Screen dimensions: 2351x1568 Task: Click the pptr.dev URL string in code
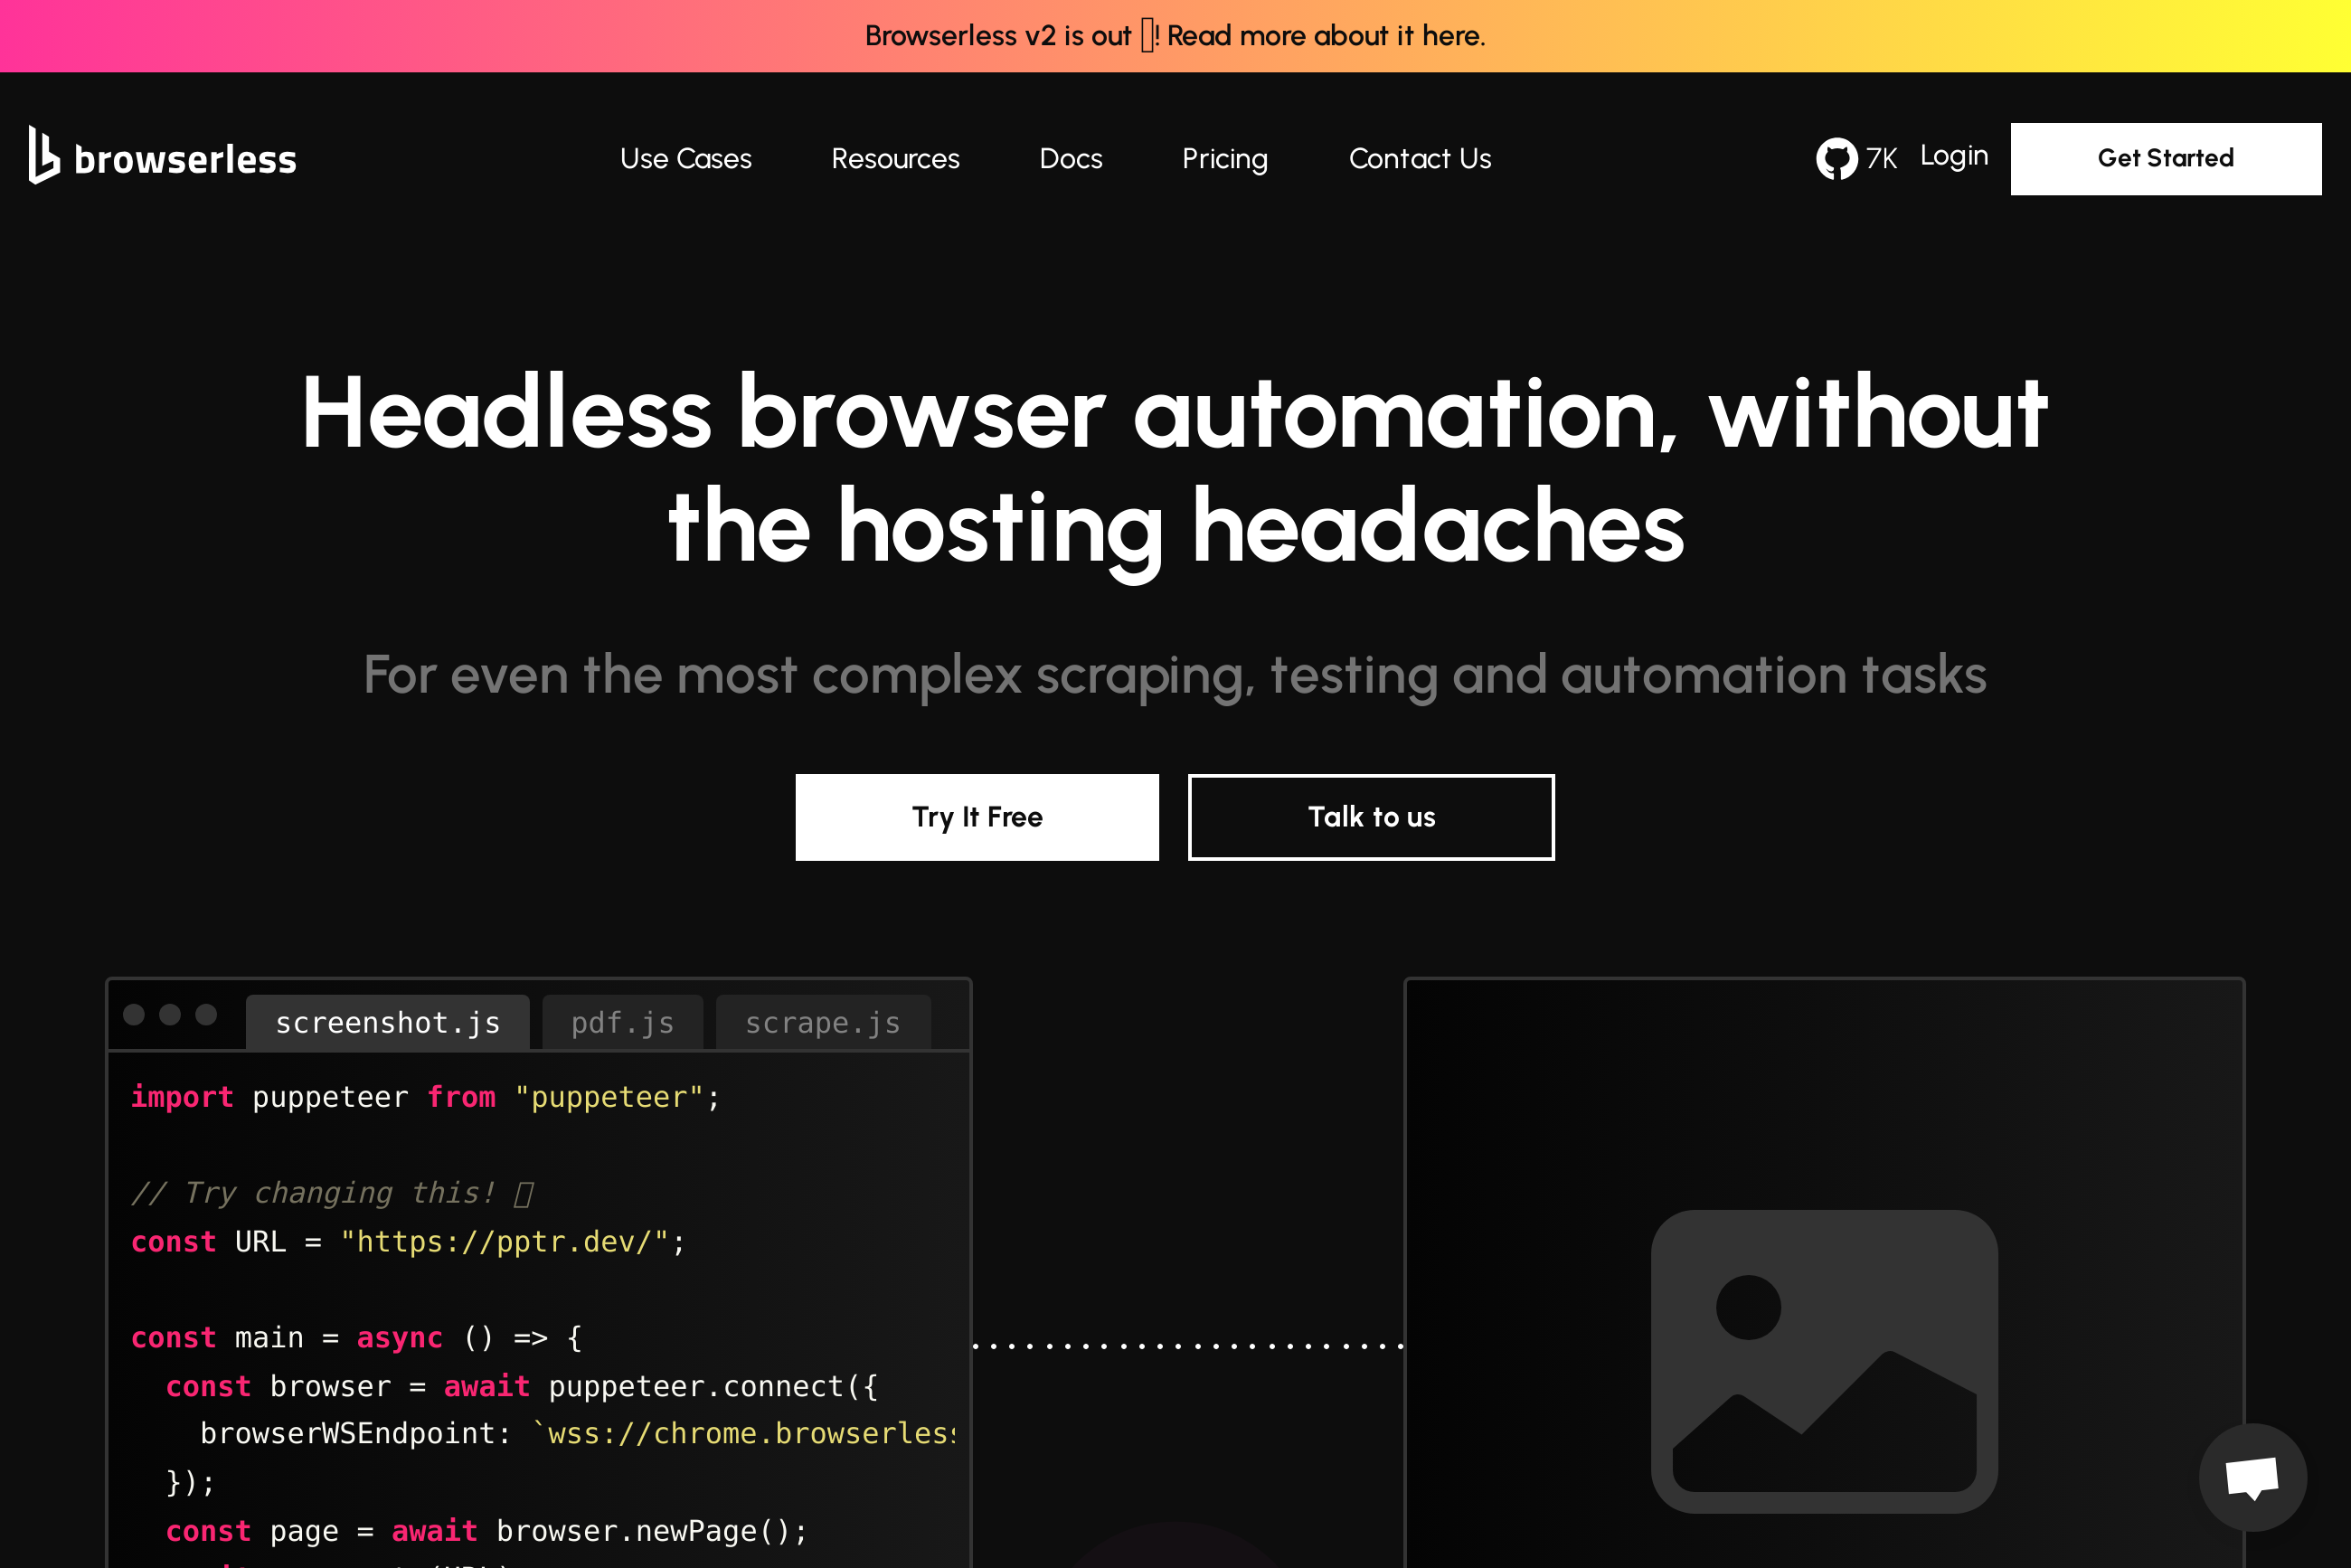tap(505, 1242)
